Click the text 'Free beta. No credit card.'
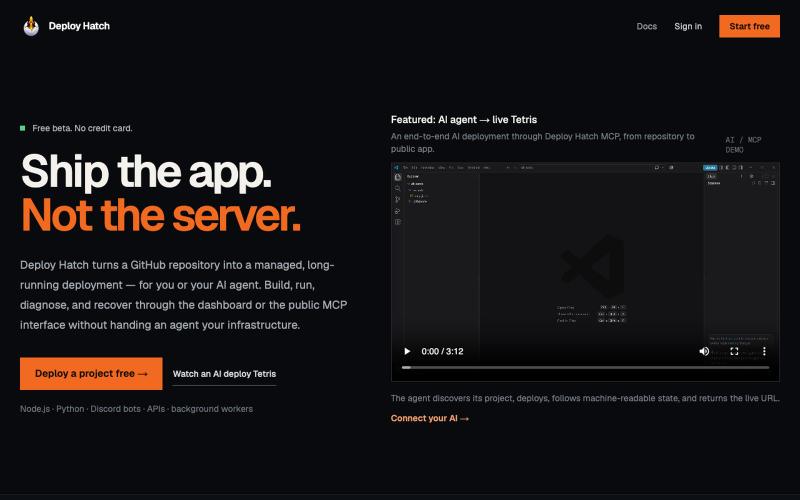 82,129
